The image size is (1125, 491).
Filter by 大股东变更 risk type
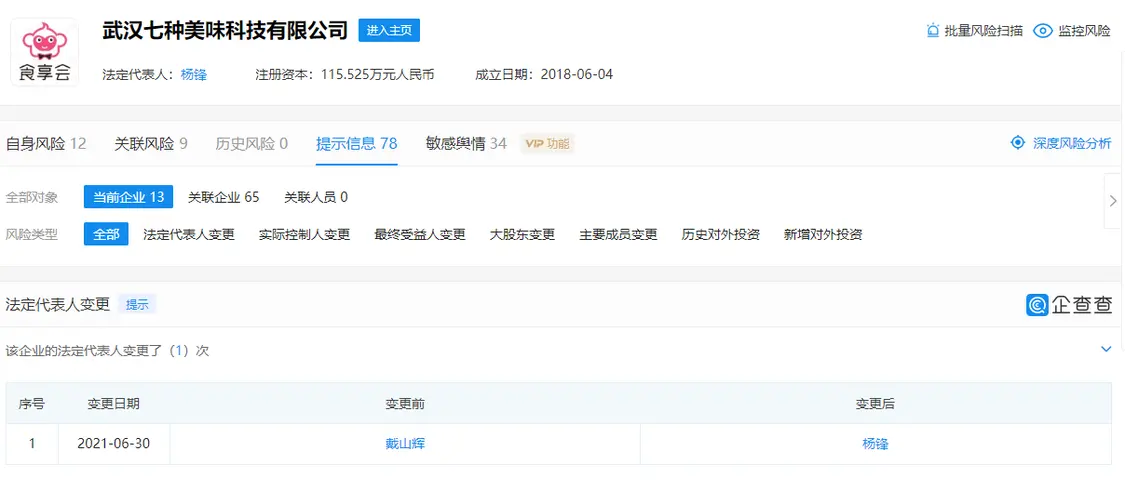tap(522, 234)
